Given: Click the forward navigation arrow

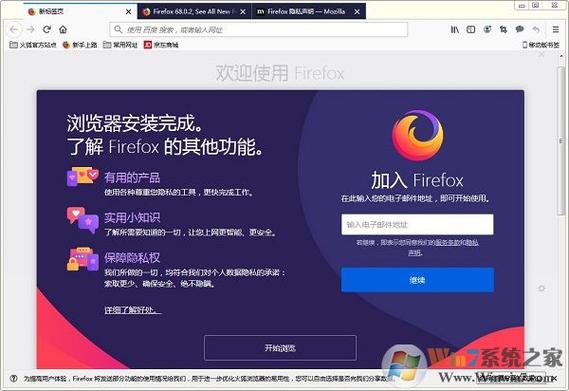Looking at the screenshot, I should click(x=30, y=29).
